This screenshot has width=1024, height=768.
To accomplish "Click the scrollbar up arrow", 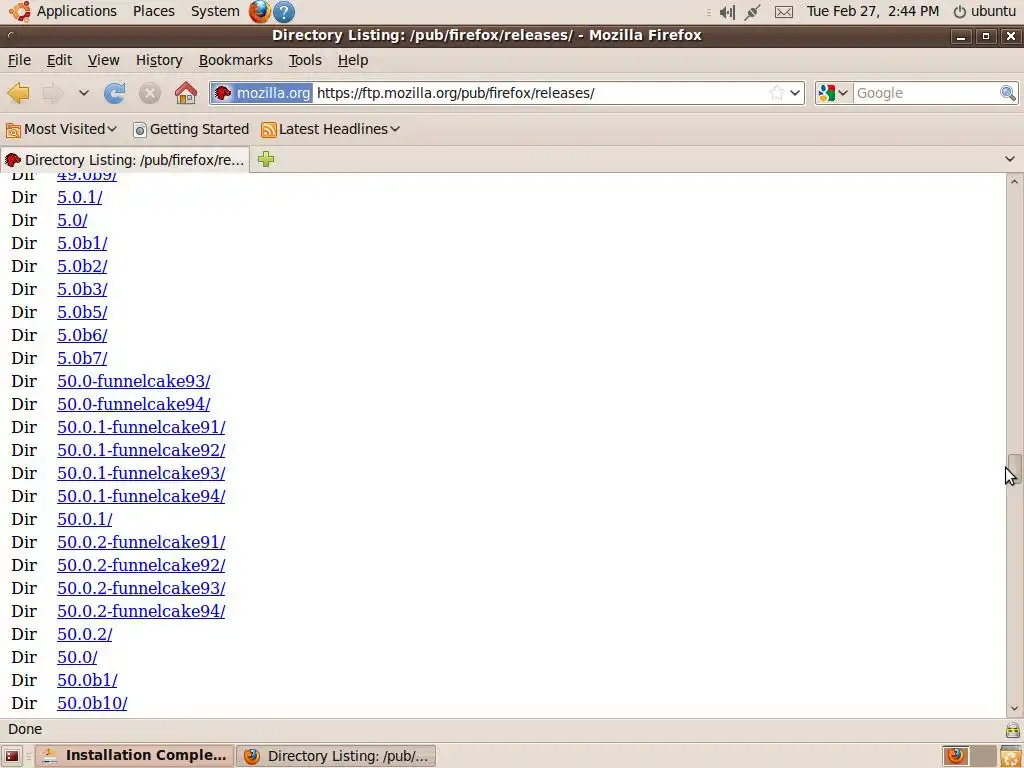I will point(1014,181).
